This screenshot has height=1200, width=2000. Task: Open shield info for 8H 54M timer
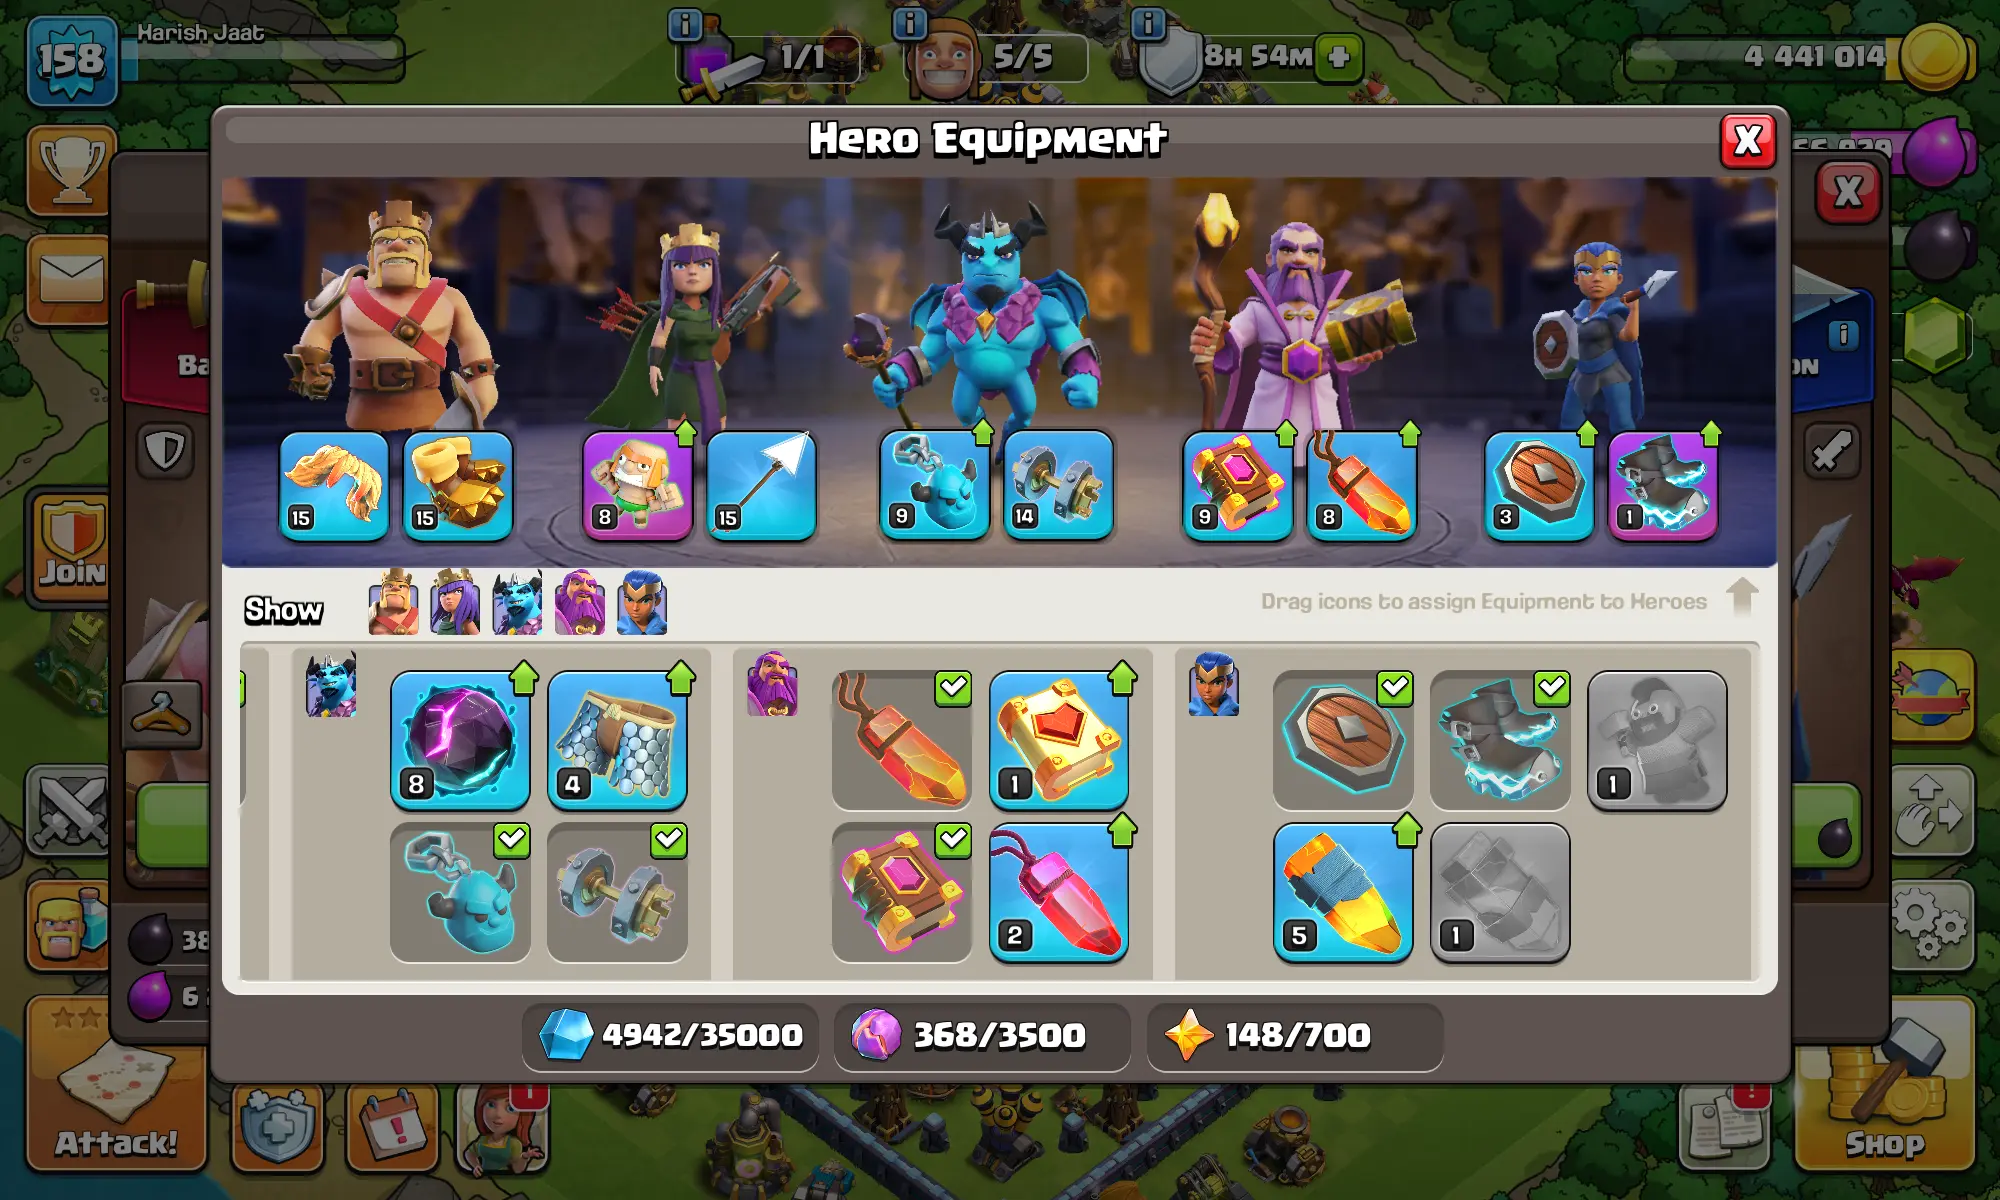(1148, 23)
